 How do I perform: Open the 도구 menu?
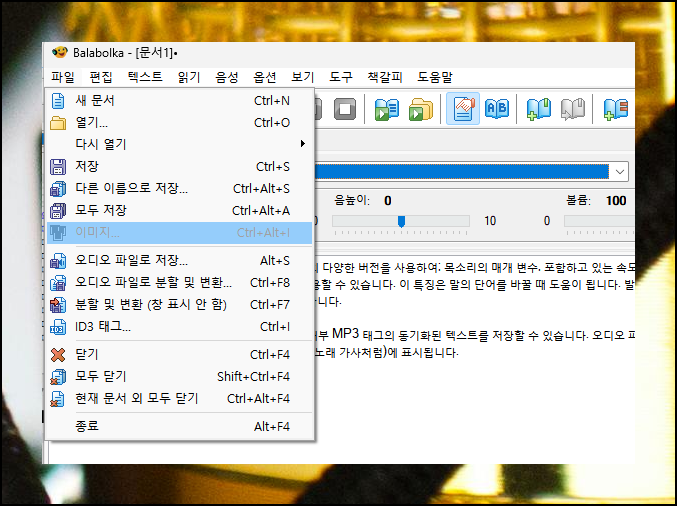pos(341,77)
